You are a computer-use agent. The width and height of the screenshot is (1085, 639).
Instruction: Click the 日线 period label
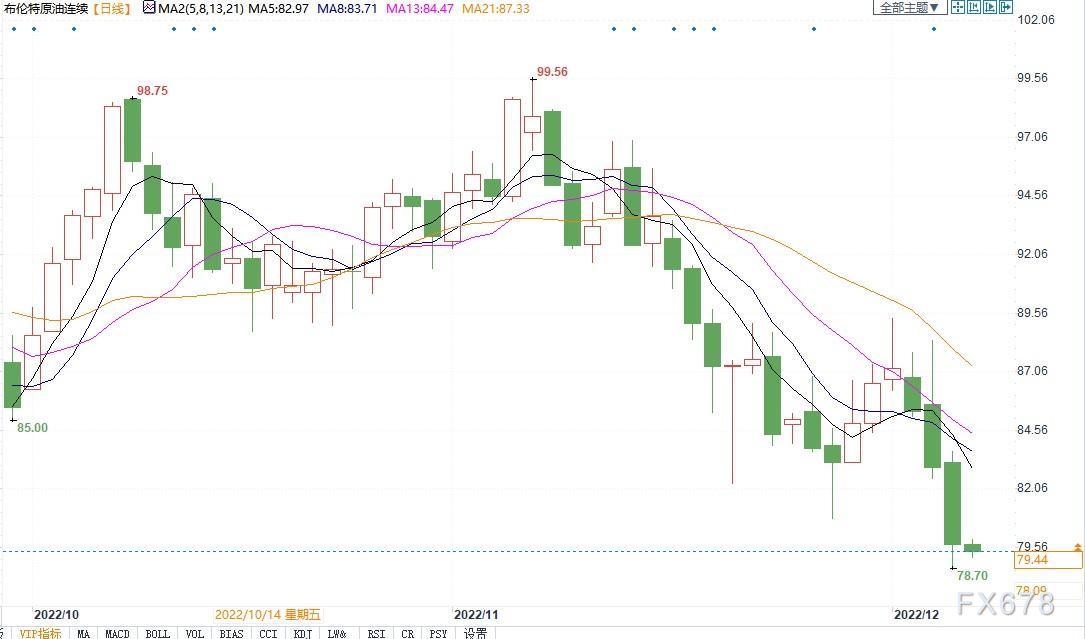(x=111, y=8)
